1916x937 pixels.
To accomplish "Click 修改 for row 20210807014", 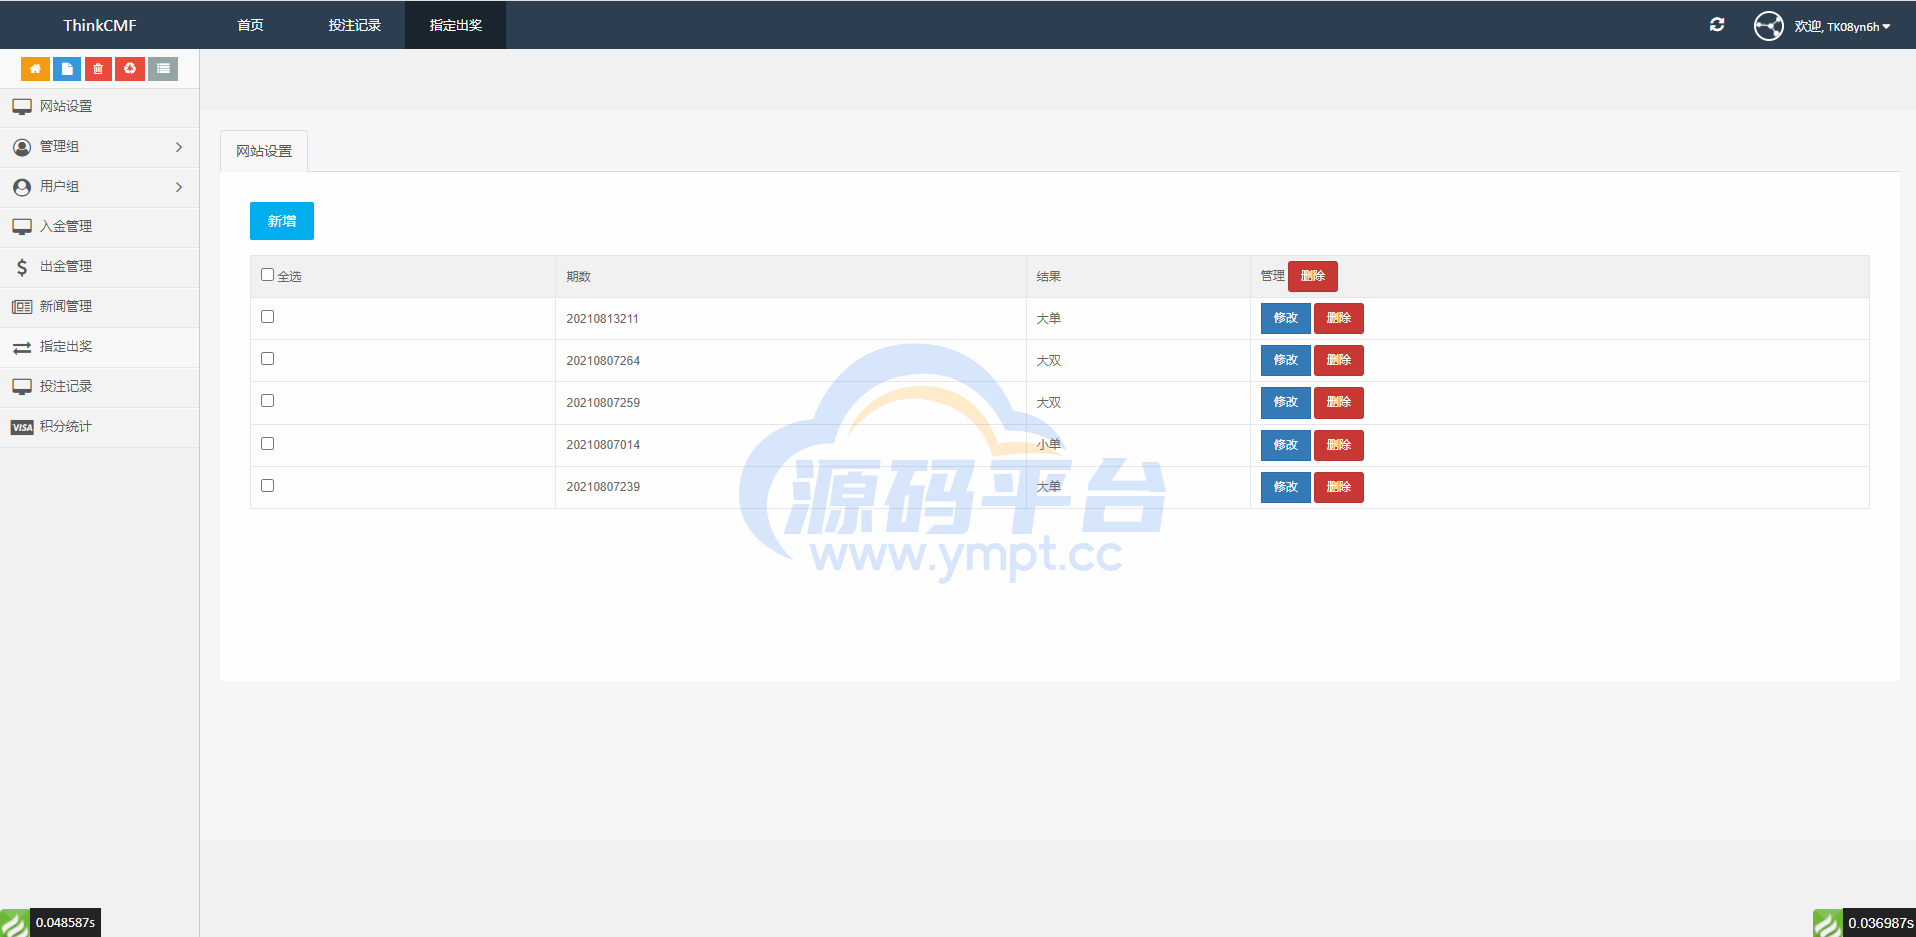I will click(x=1286, y=445).
